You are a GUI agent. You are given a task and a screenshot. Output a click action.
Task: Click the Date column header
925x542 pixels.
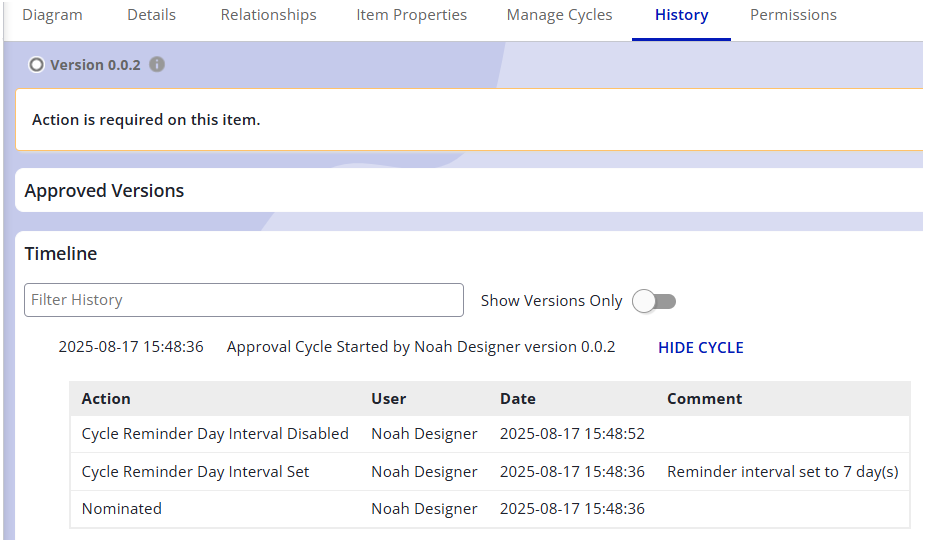click(x=518, y=399)
